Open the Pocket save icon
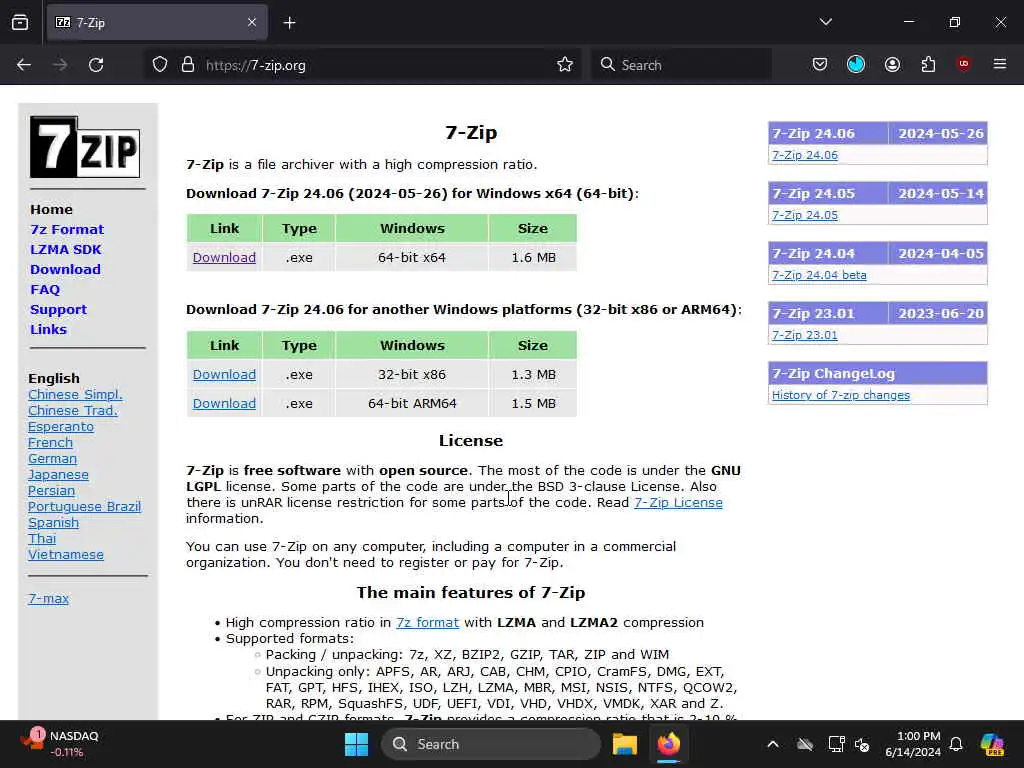 [x=820, y=64]
